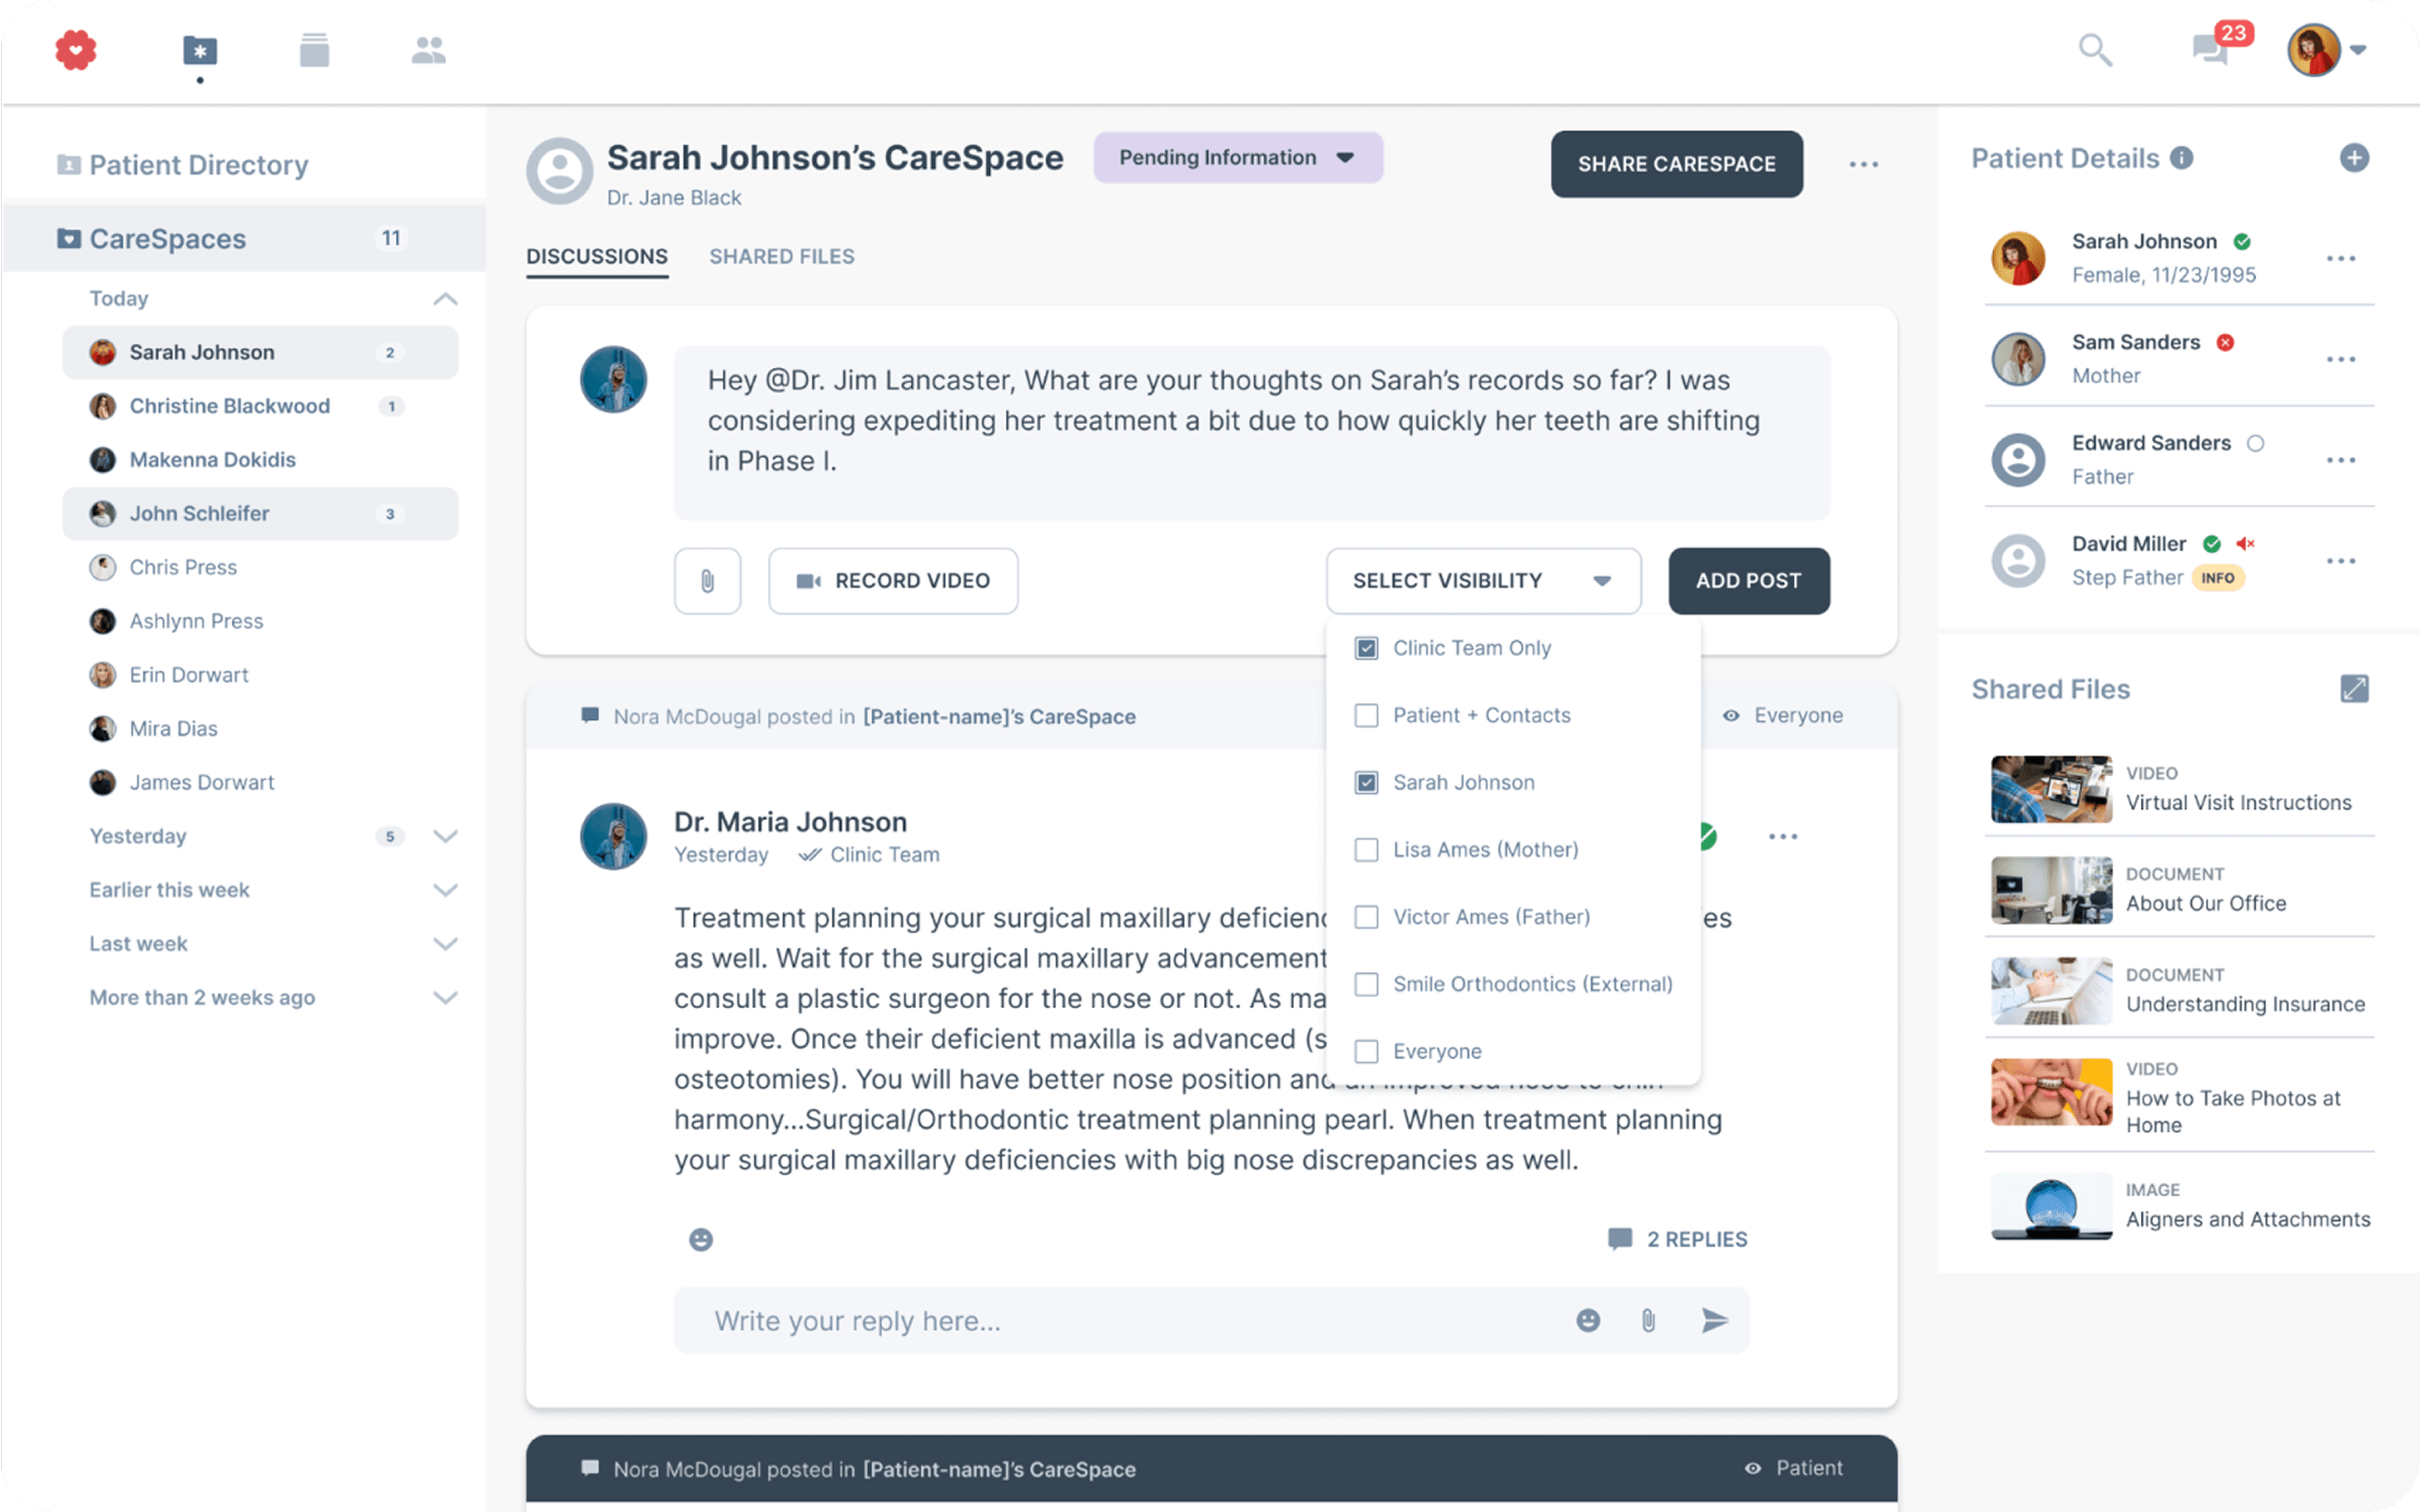Open the people group icon in top bar
2420x1512 pixels.
click(x=428, y=50)
